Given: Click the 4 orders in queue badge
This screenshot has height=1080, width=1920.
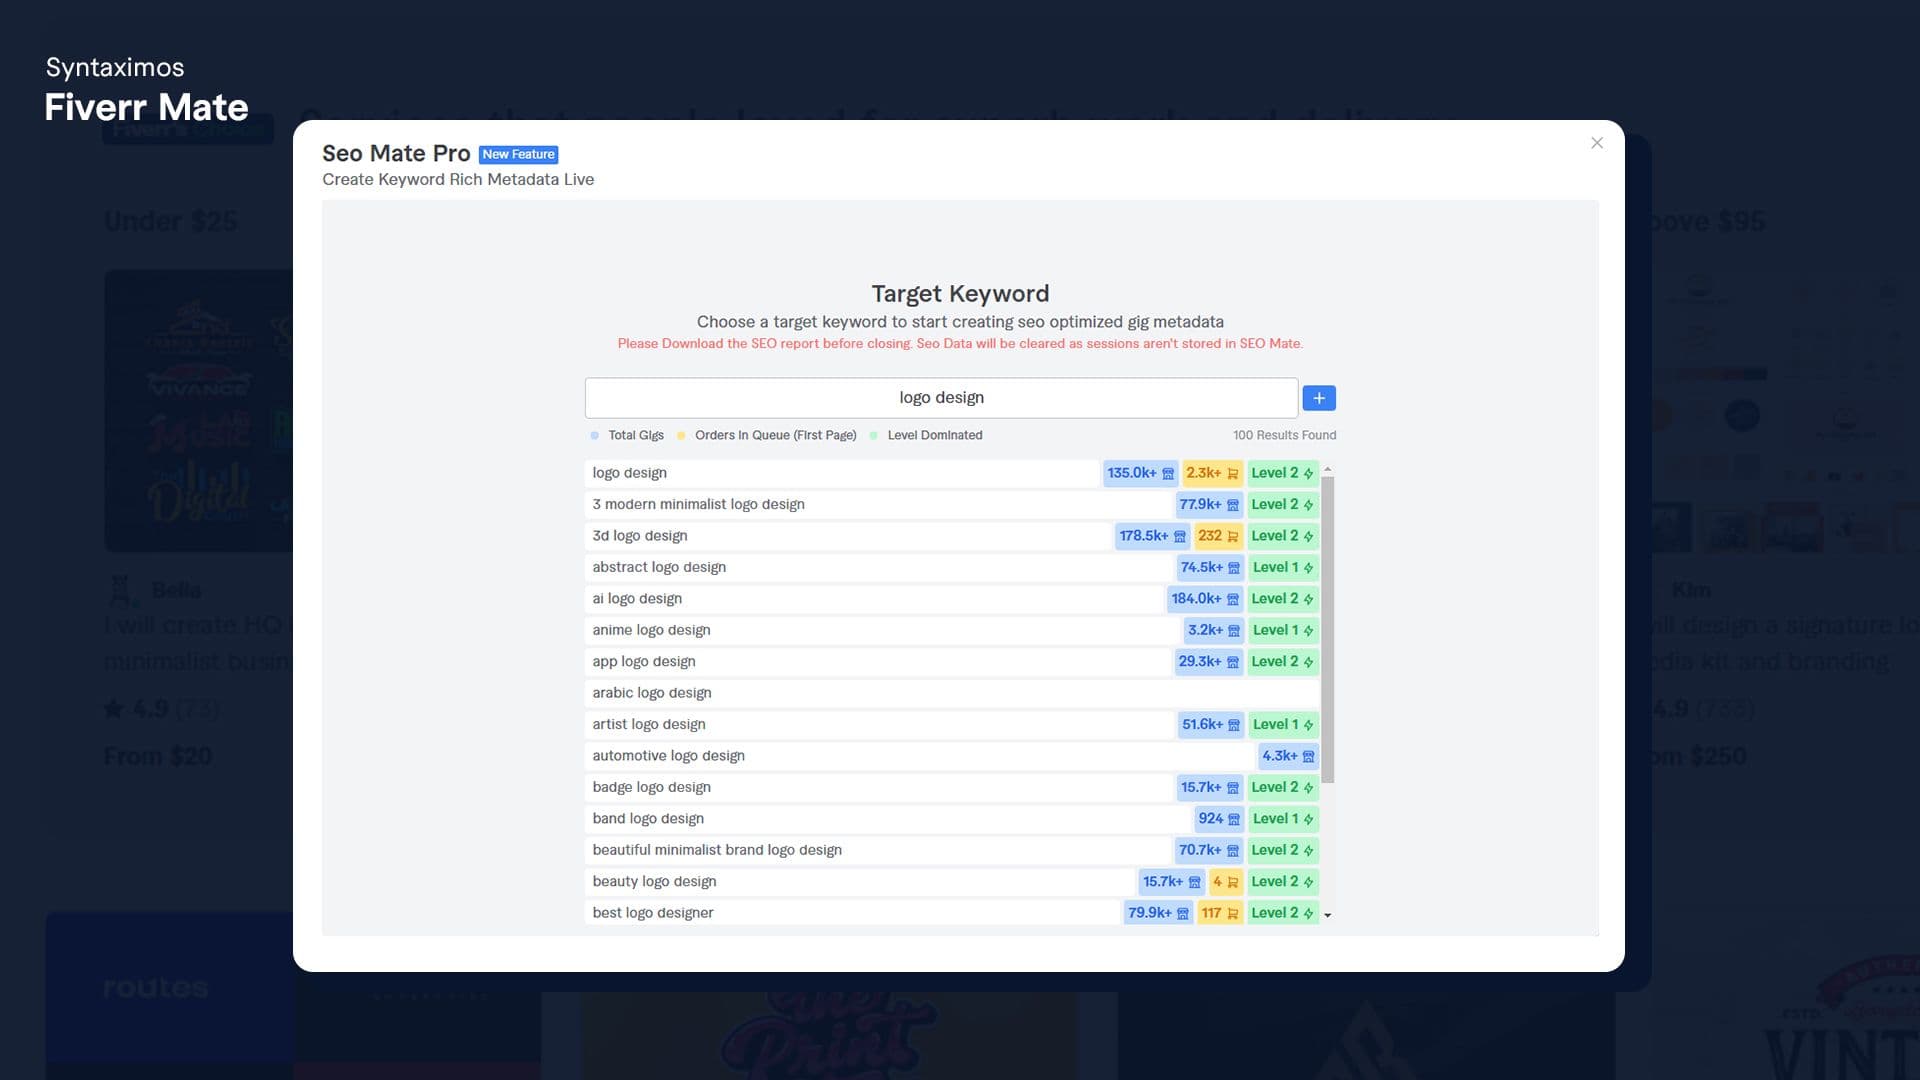Looking at the screenshot, I should click(x=1225, y=882).
